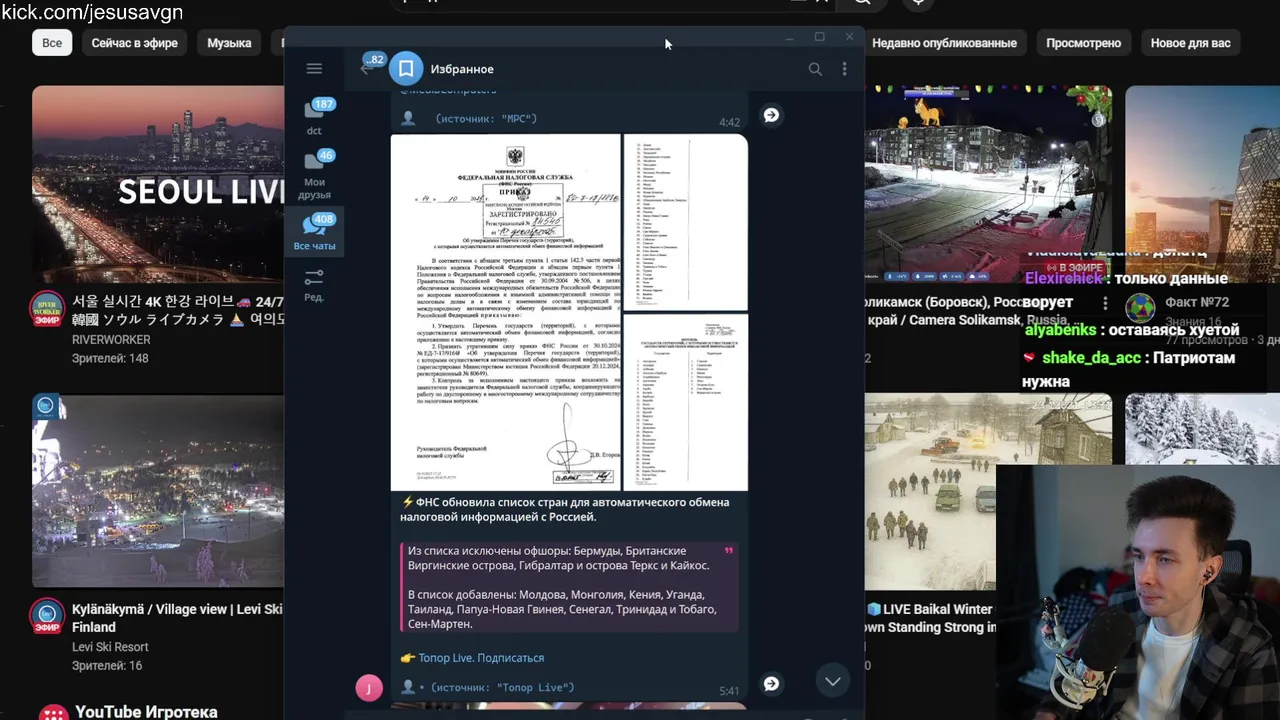The height and width of the screenshot is (720, 1280).
Task: Select the Все filter chip on YouTube
Action: tap(52, 43)
